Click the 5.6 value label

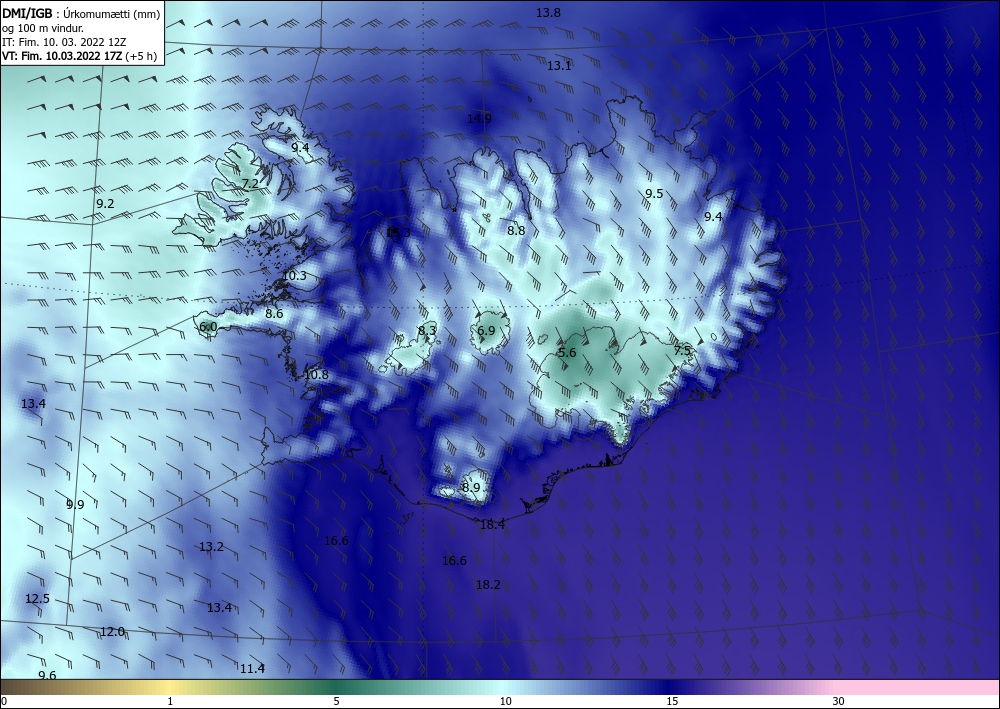pyautogui.click(x=567, y=353)
